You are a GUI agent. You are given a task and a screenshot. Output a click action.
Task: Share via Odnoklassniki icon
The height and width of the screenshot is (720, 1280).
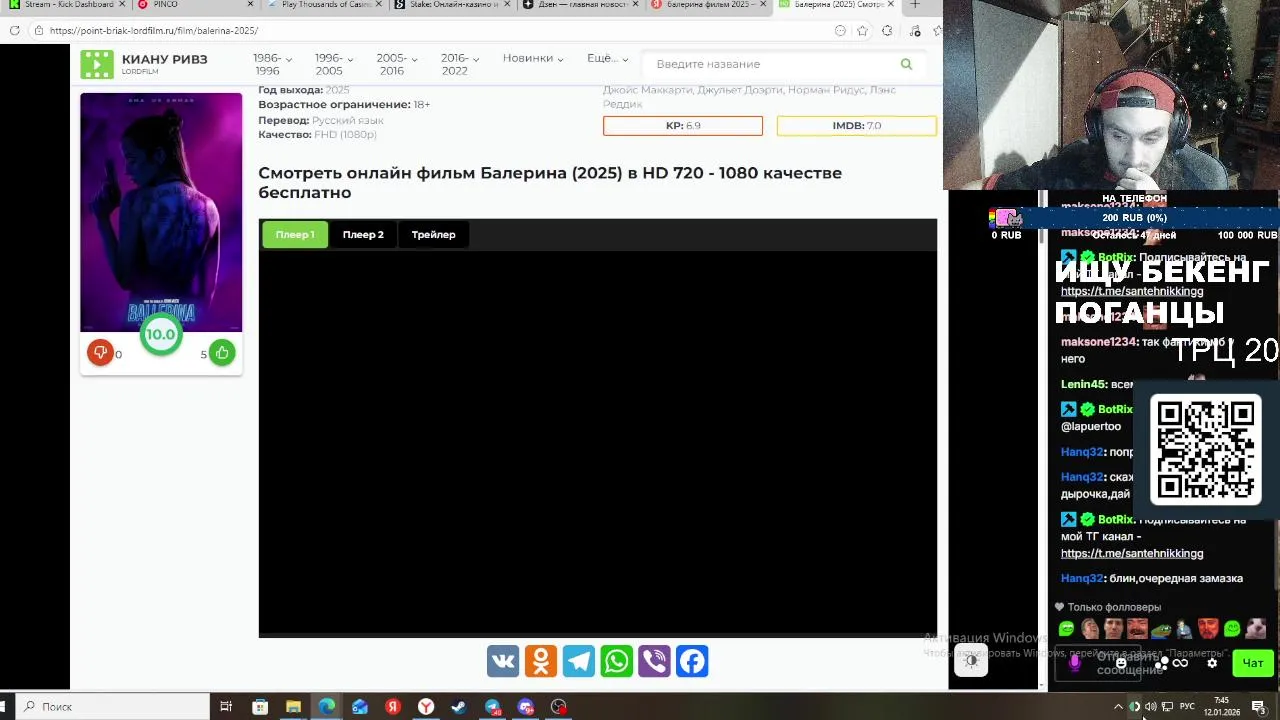(541, 661)
